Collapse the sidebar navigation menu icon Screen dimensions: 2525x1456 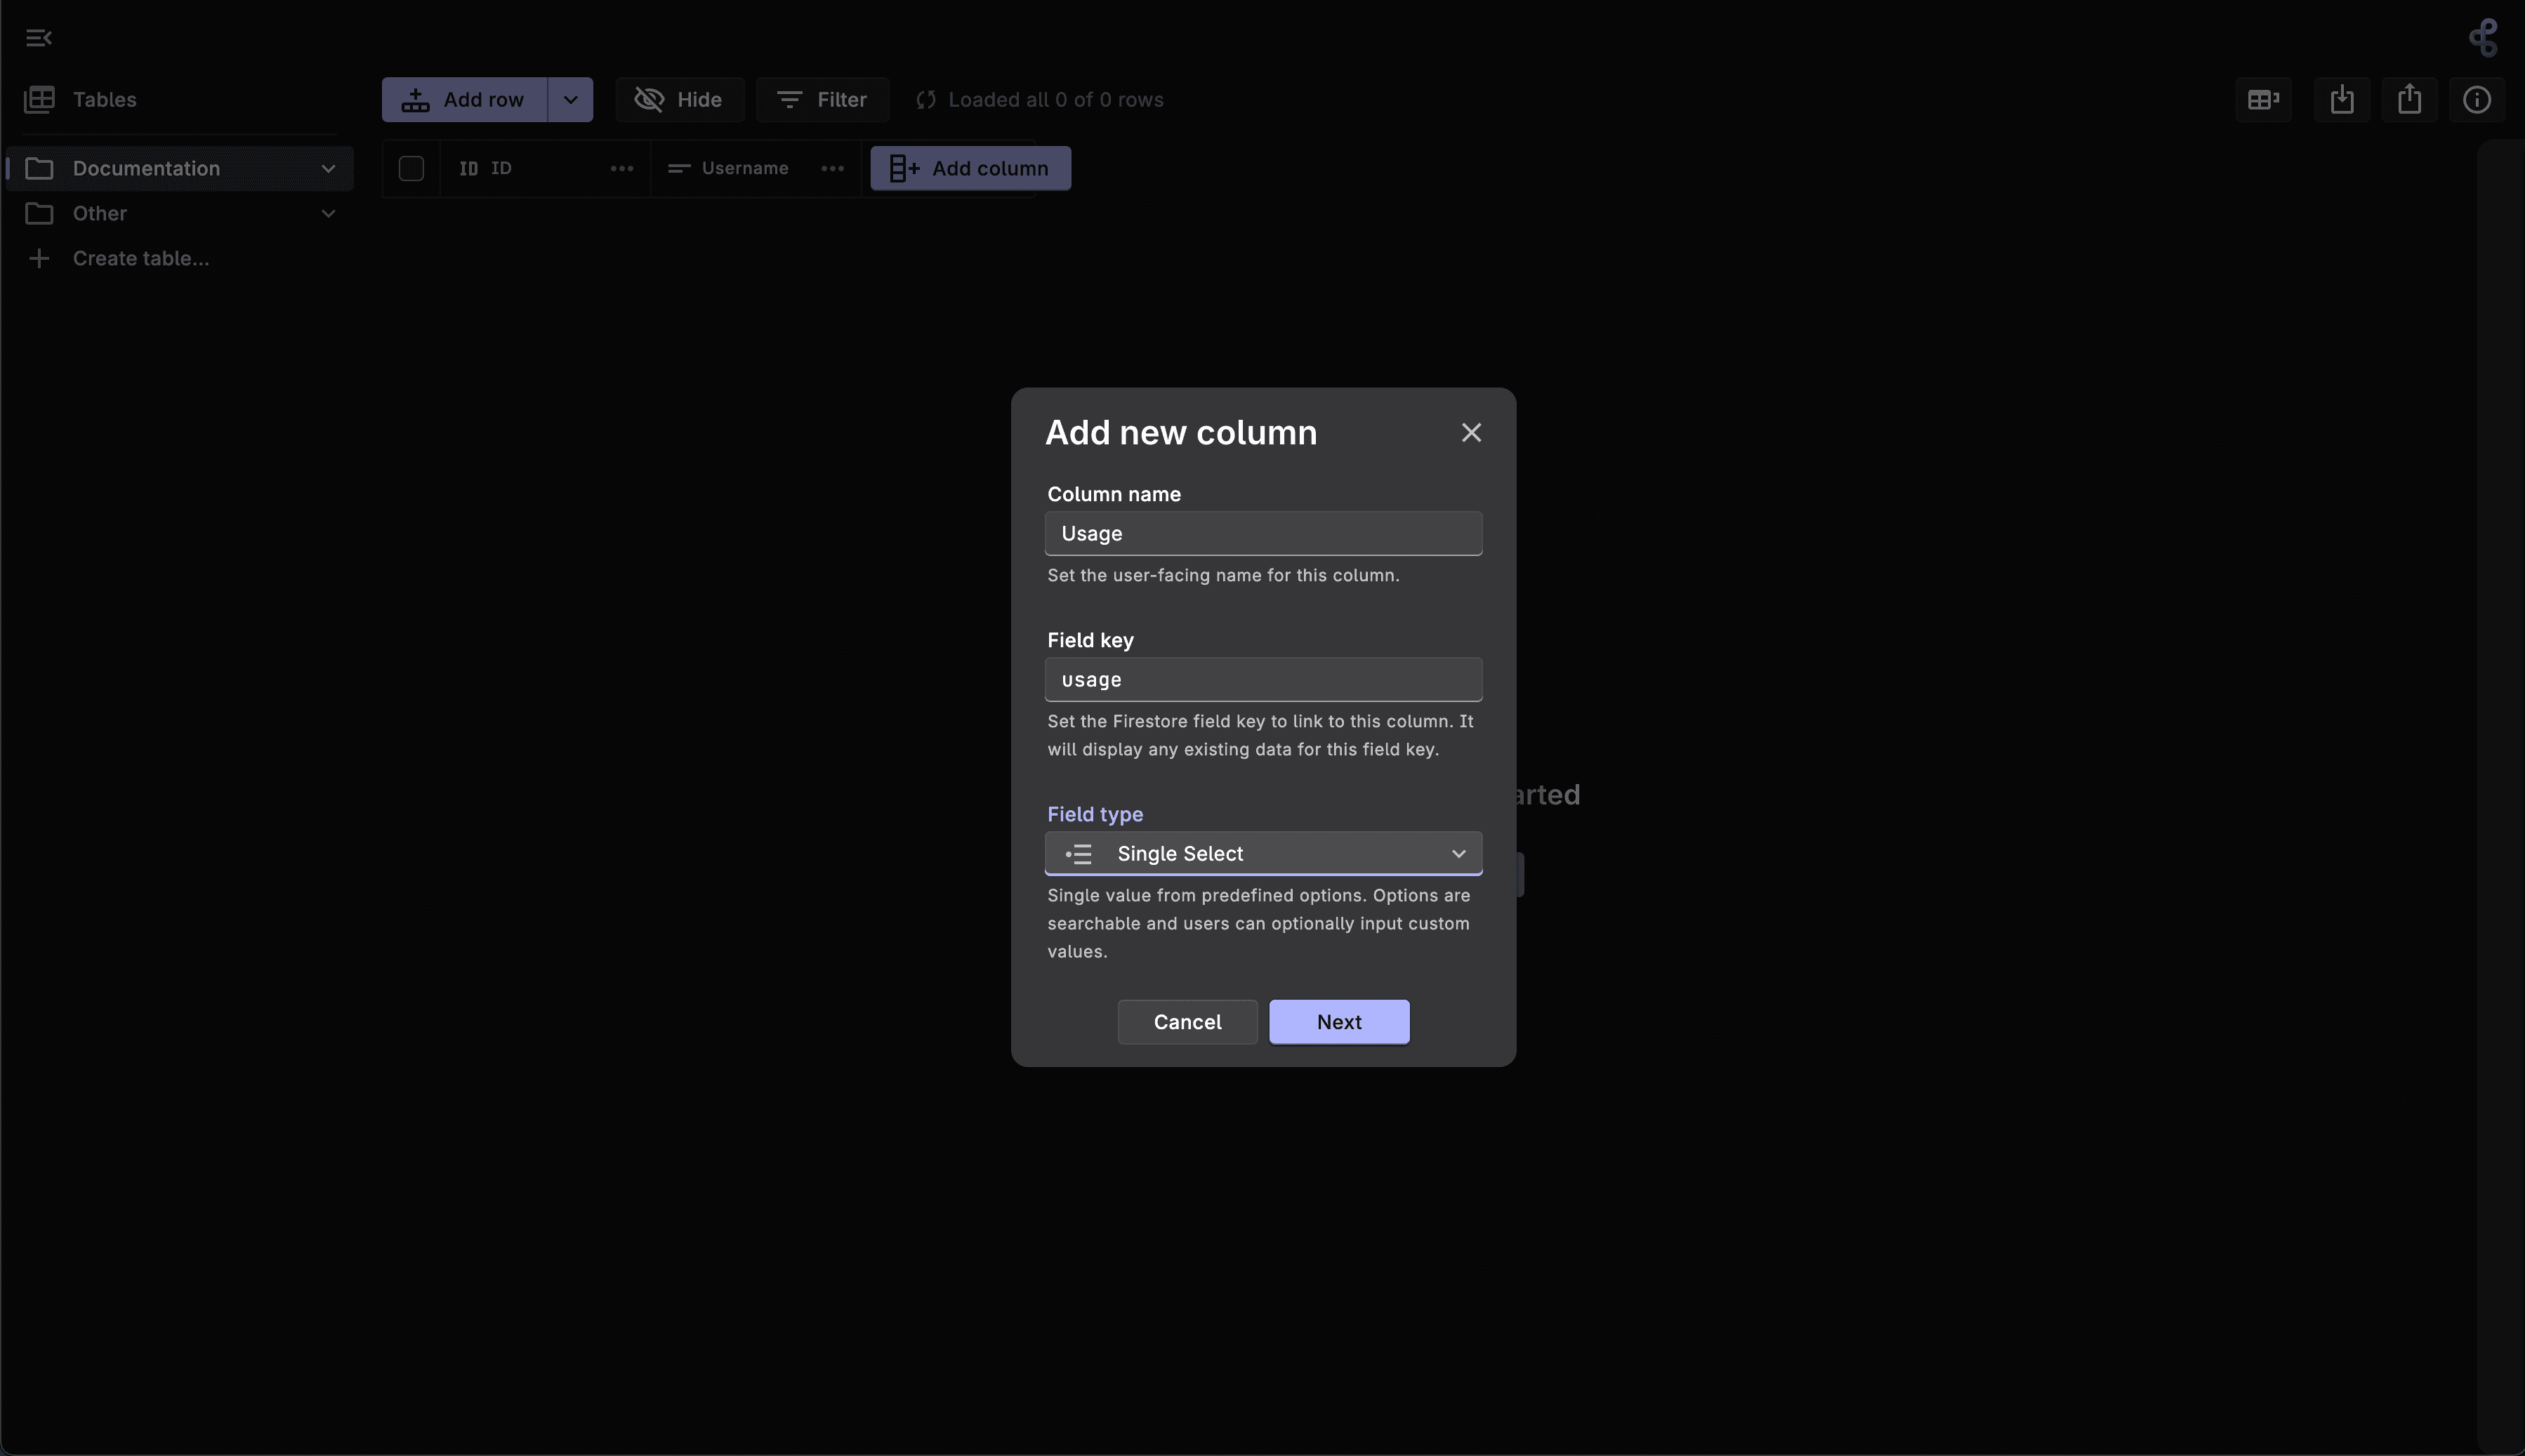pyautogui.click(x=39, y=38)
